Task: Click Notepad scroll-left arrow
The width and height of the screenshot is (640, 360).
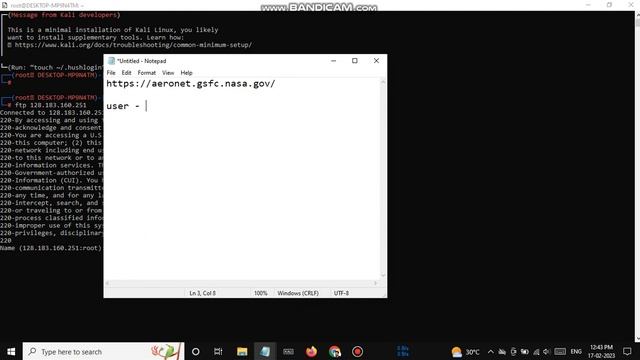Action: [x=108, y=283]
